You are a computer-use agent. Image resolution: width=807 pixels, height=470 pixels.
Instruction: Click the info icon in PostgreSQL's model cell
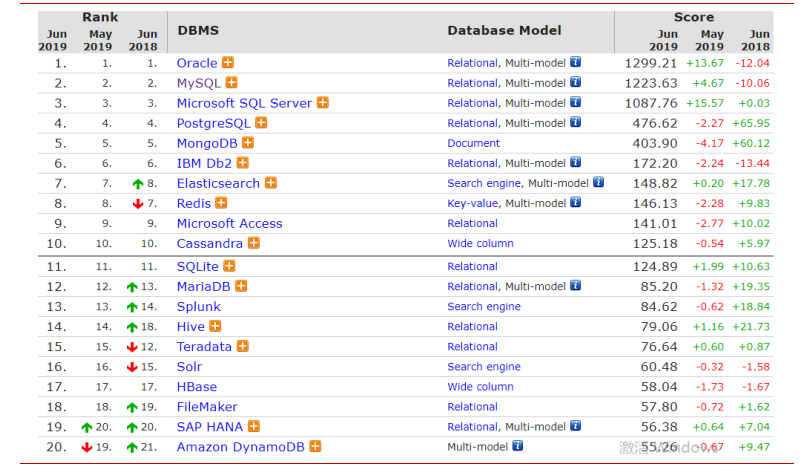(575, 122)
